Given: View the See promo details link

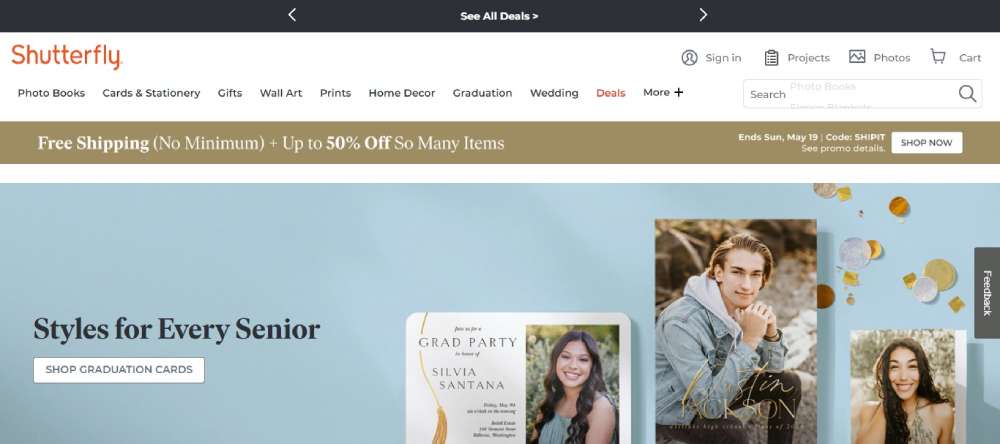Looking at the screenshot, I should [843, 149].
